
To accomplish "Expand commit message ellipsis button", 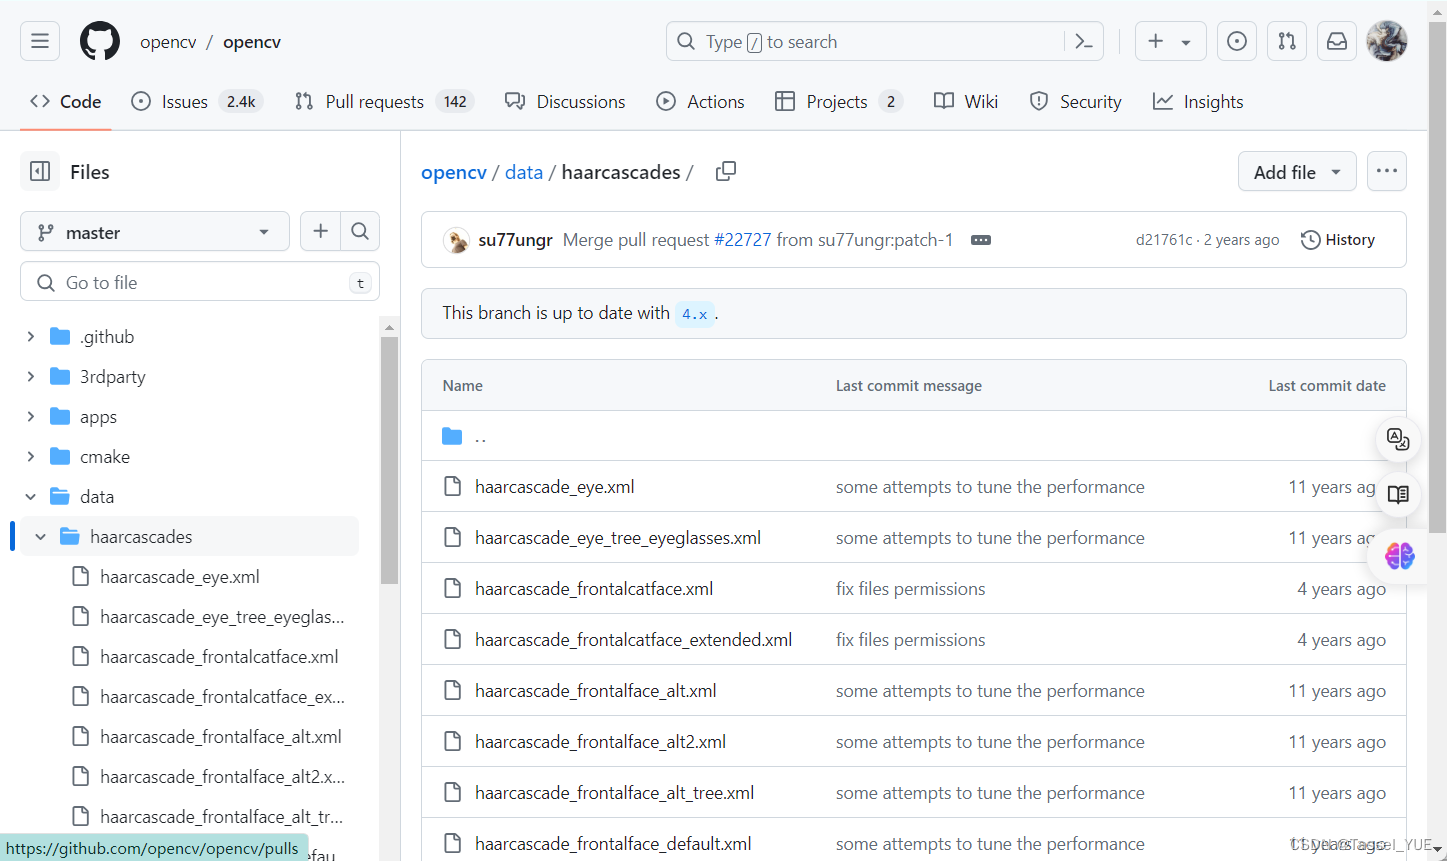I will pyautogui.click(x=981, y=240).
